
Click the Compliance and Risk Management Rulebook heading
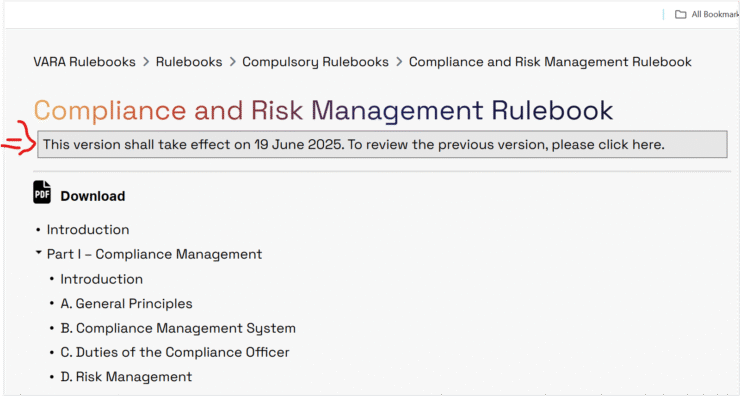point(323,110)
